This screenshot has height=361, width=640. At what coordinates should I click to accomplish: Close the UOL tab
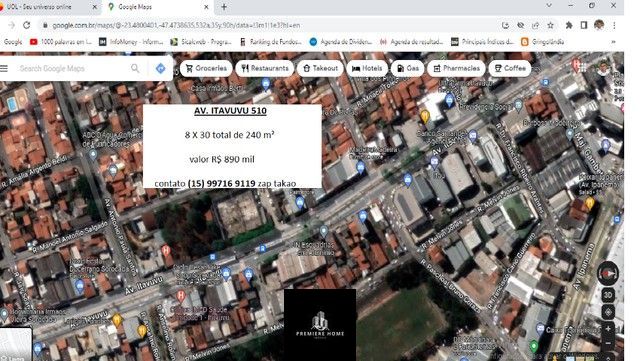[x=95, y=7]
